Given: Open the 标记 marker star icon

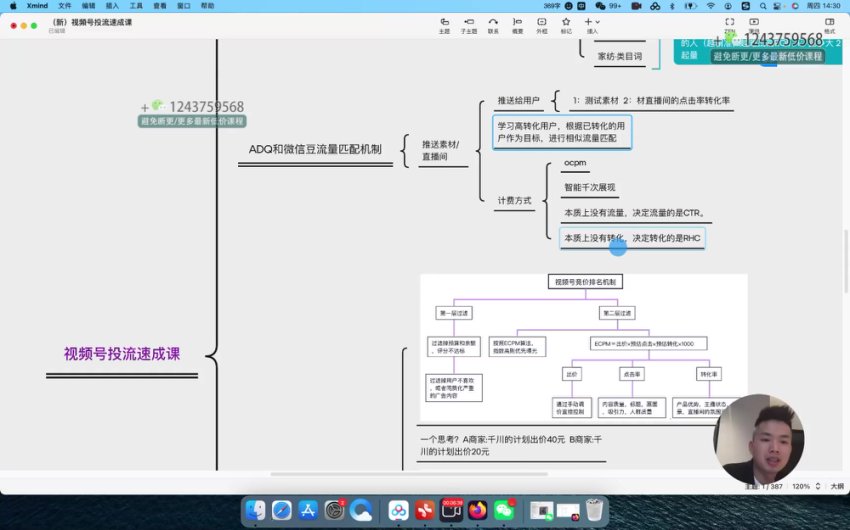Looking at the screenshot, I should pyautogui.click(x=566, y=22).
